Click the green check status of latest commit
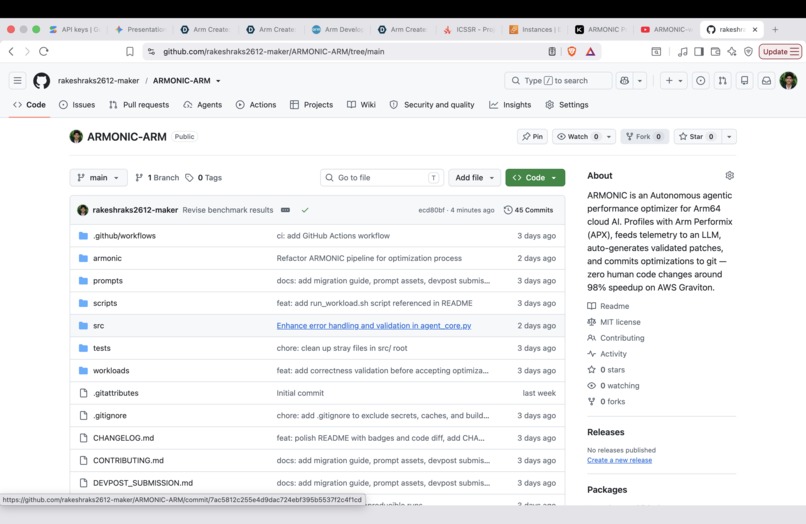Image resolution: width=806 pixels, height=524 pixels. click(305, 210)
